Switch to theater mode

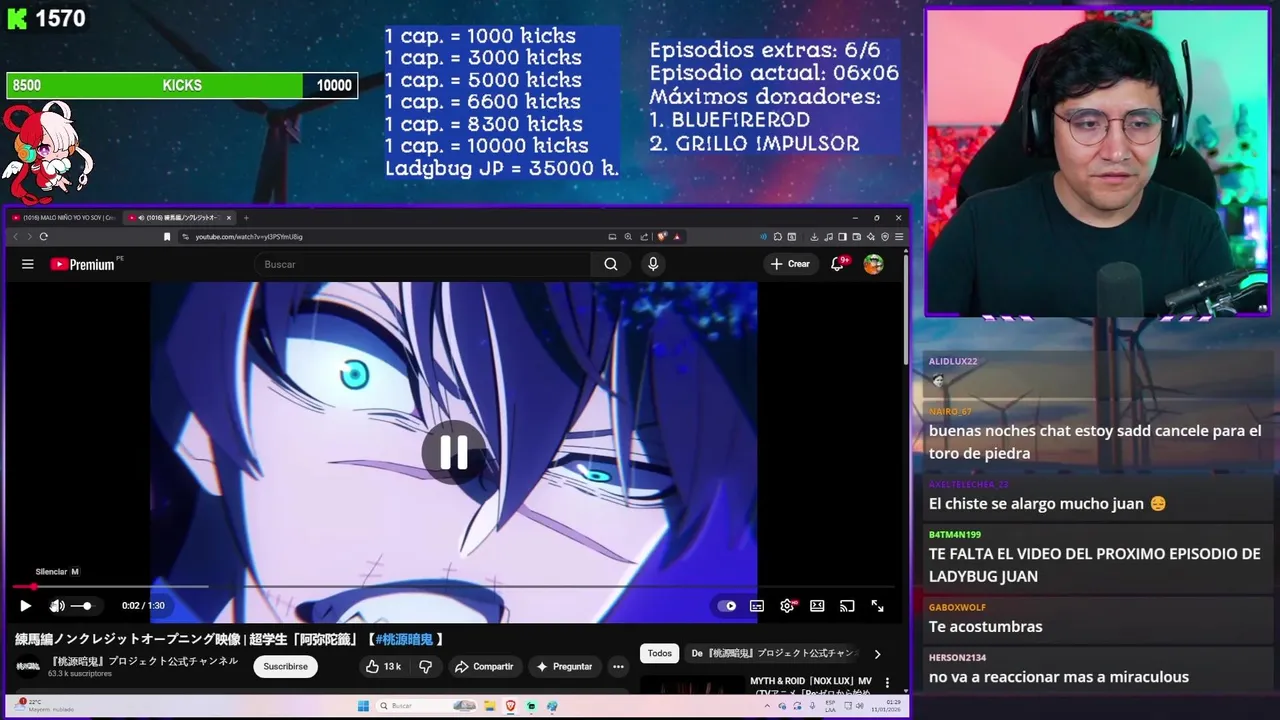click(817, 606)
